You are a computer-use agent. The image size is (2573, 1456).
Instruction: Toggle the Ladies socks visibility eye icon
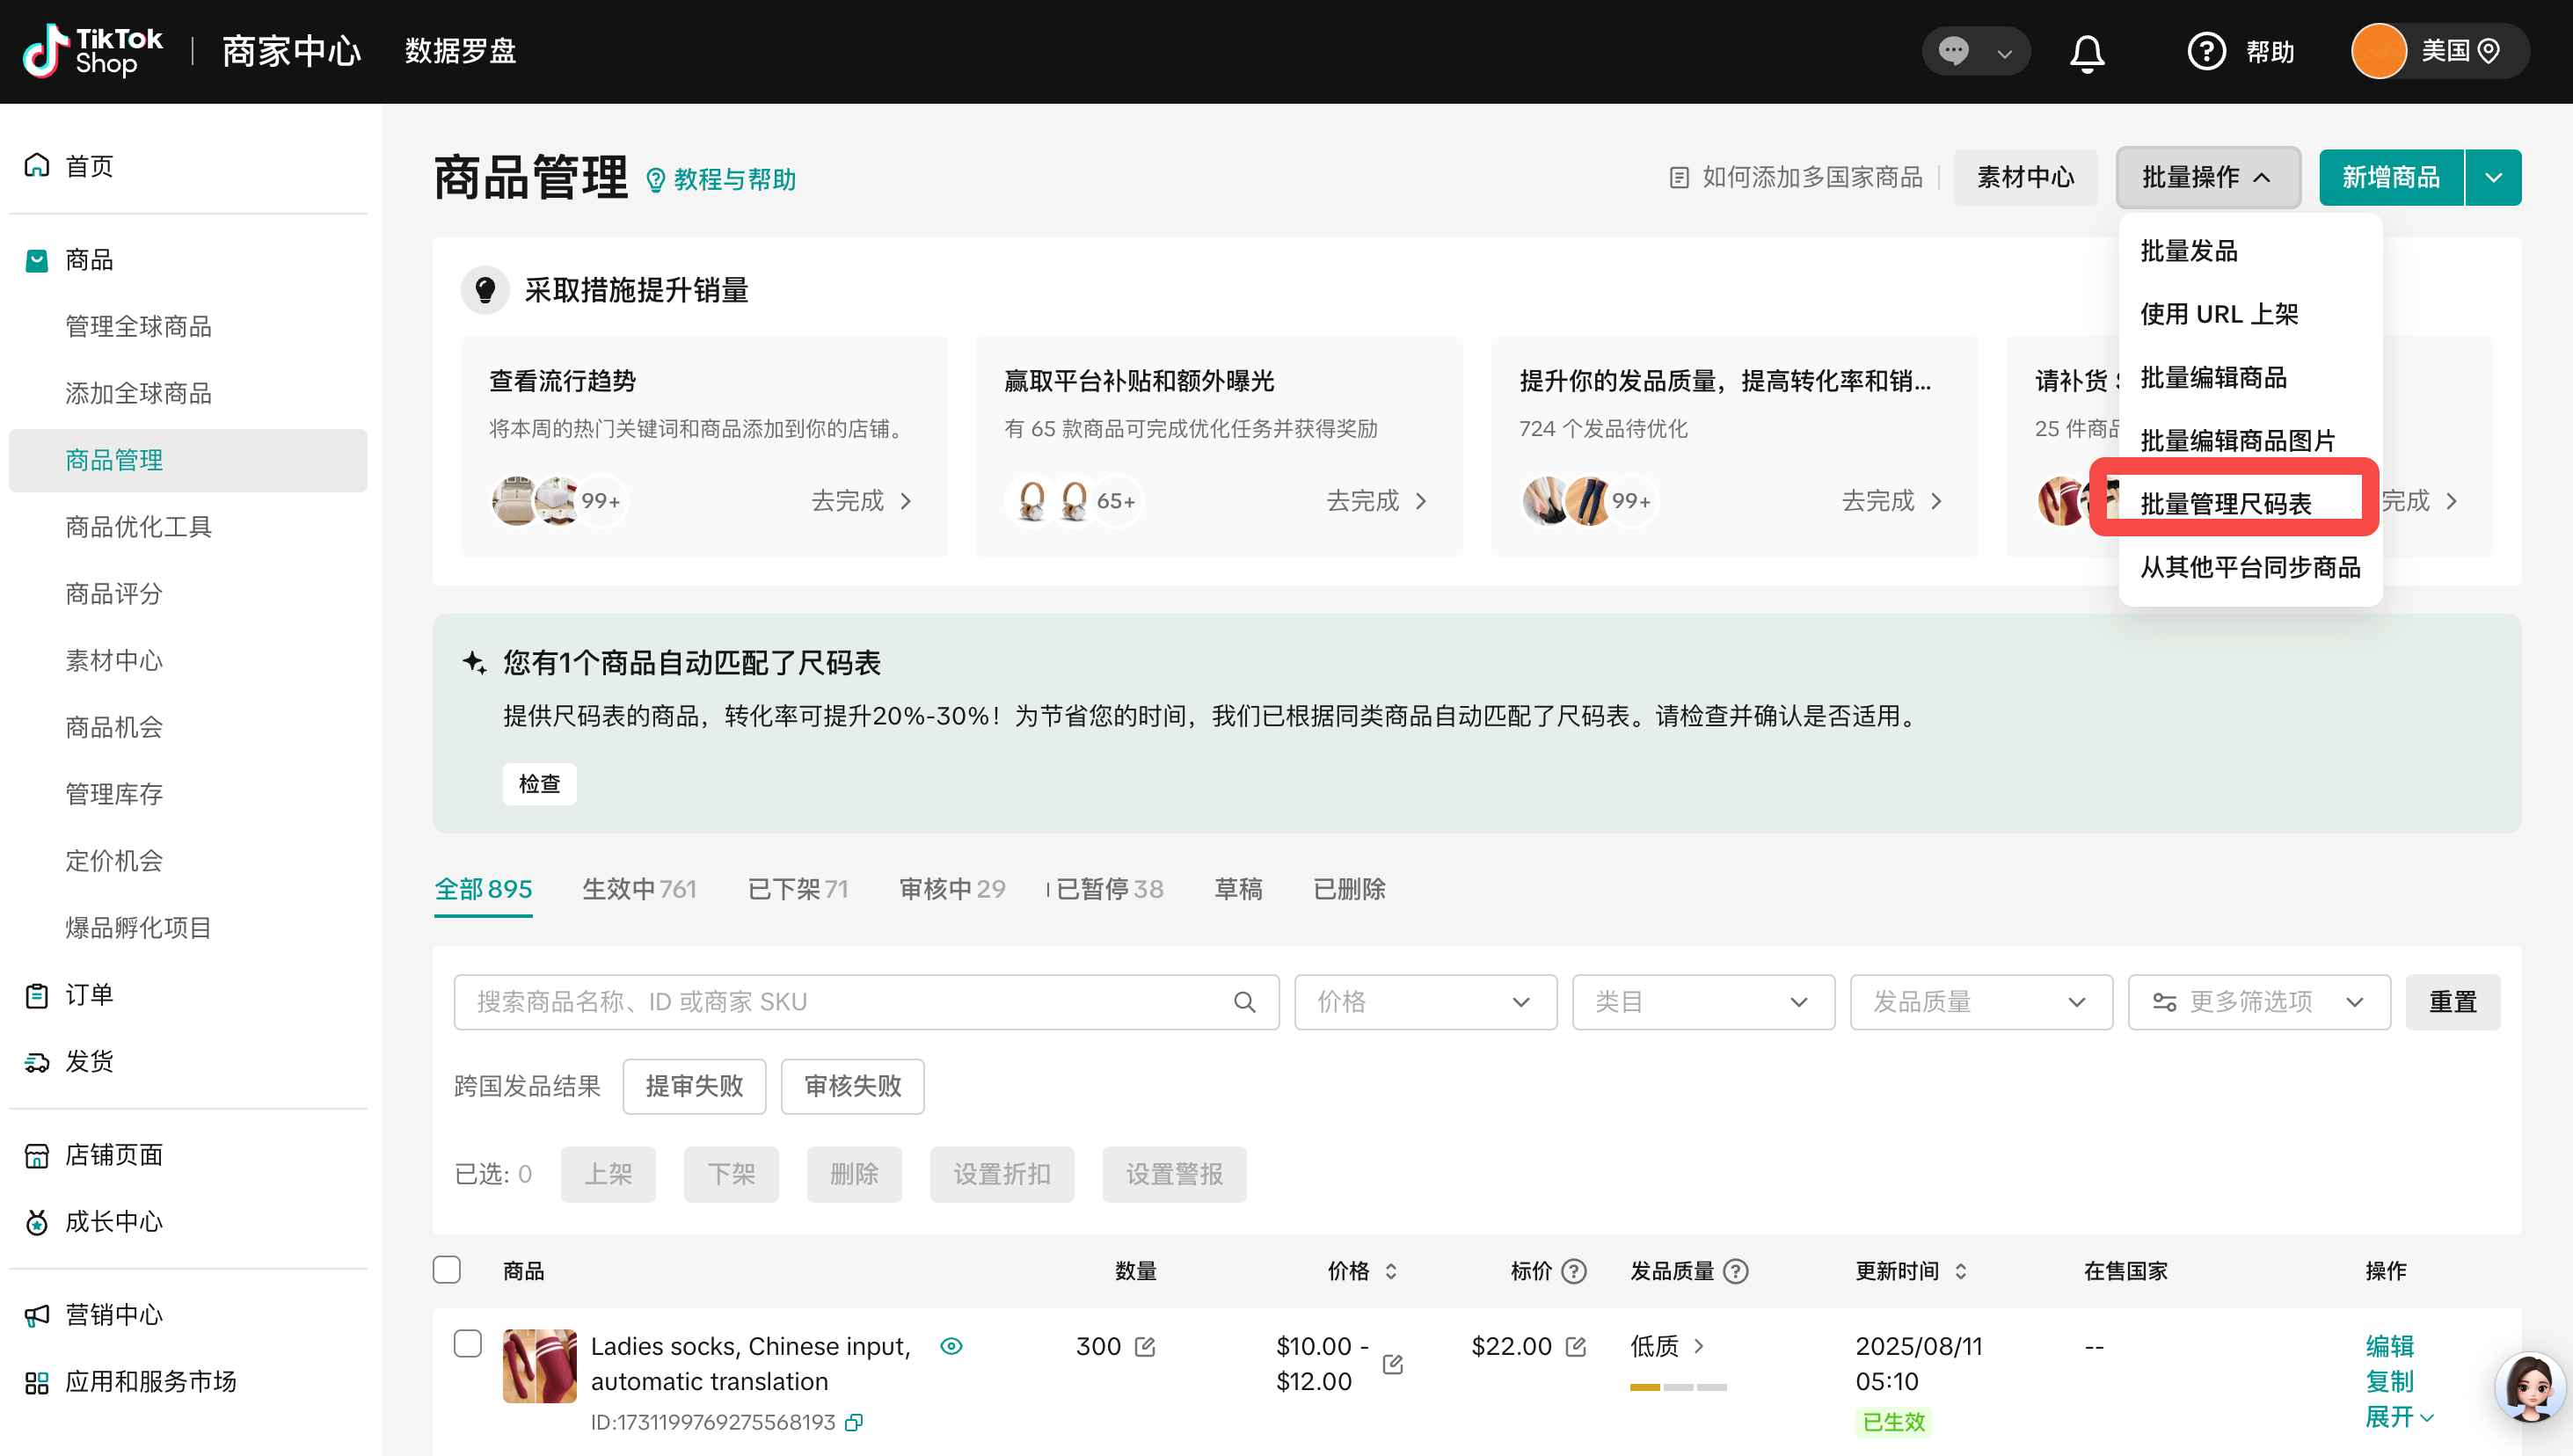click(951, 1346)
